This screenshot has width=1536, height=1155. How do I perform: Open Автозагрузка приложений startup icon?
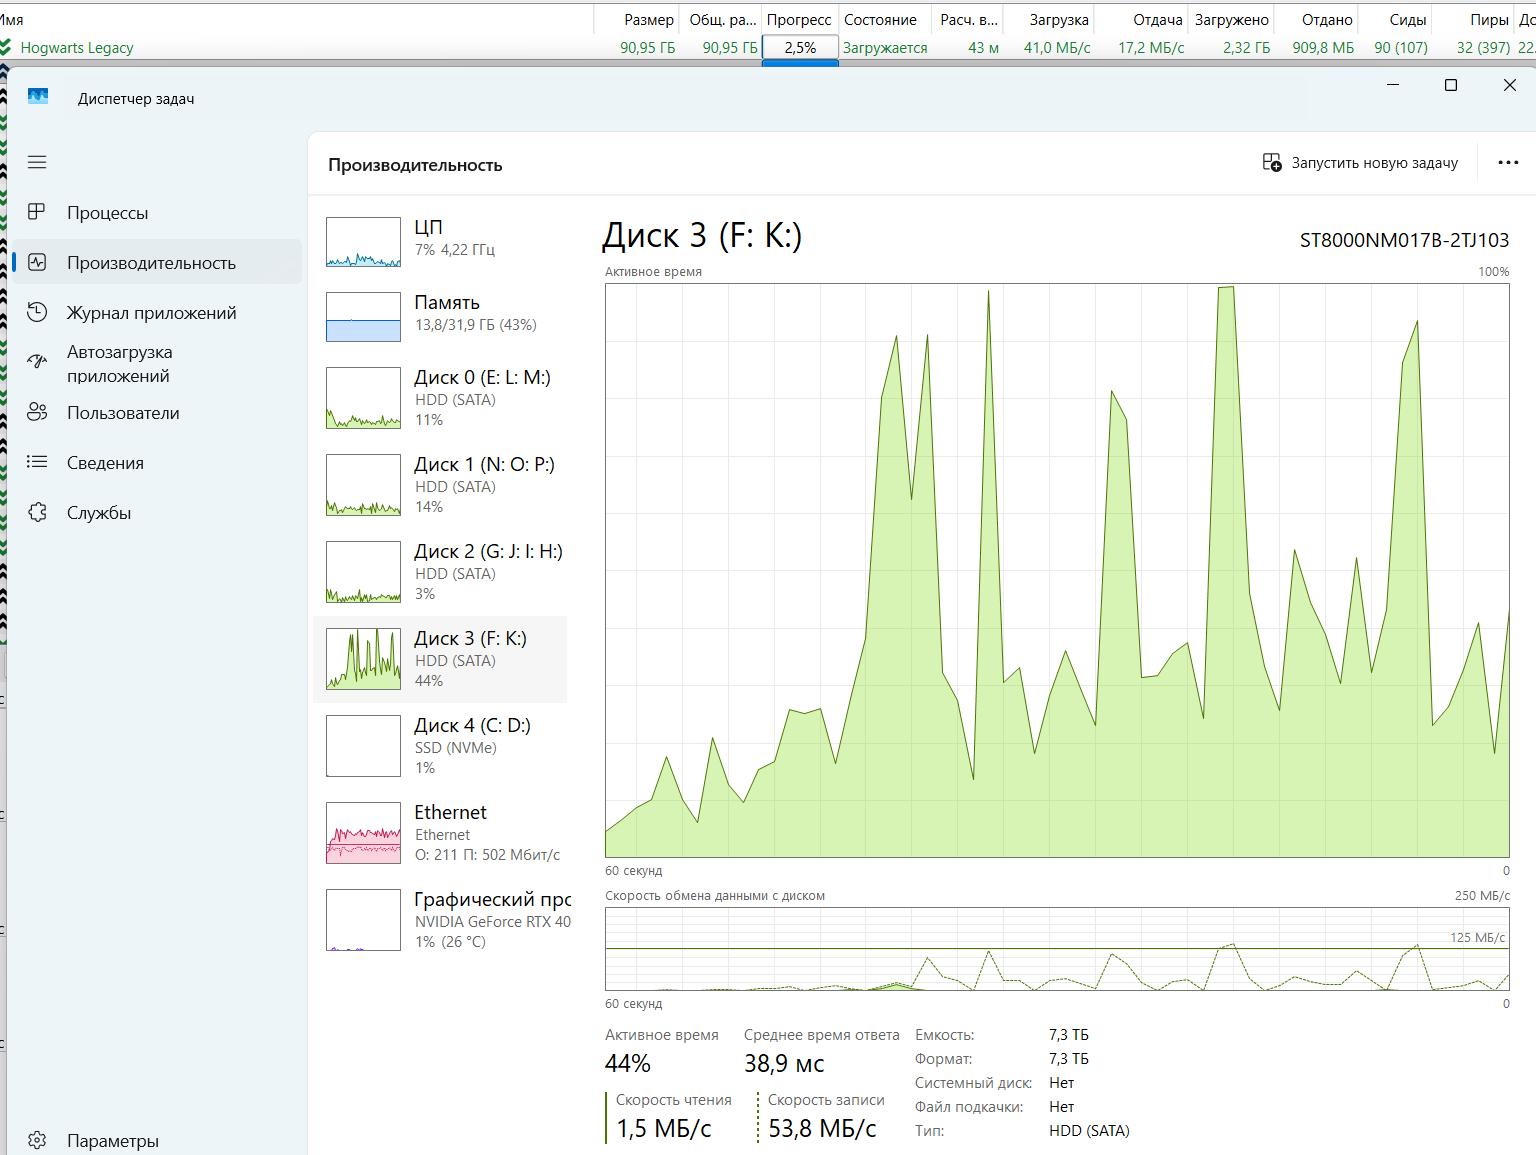(x=37, y=362)
